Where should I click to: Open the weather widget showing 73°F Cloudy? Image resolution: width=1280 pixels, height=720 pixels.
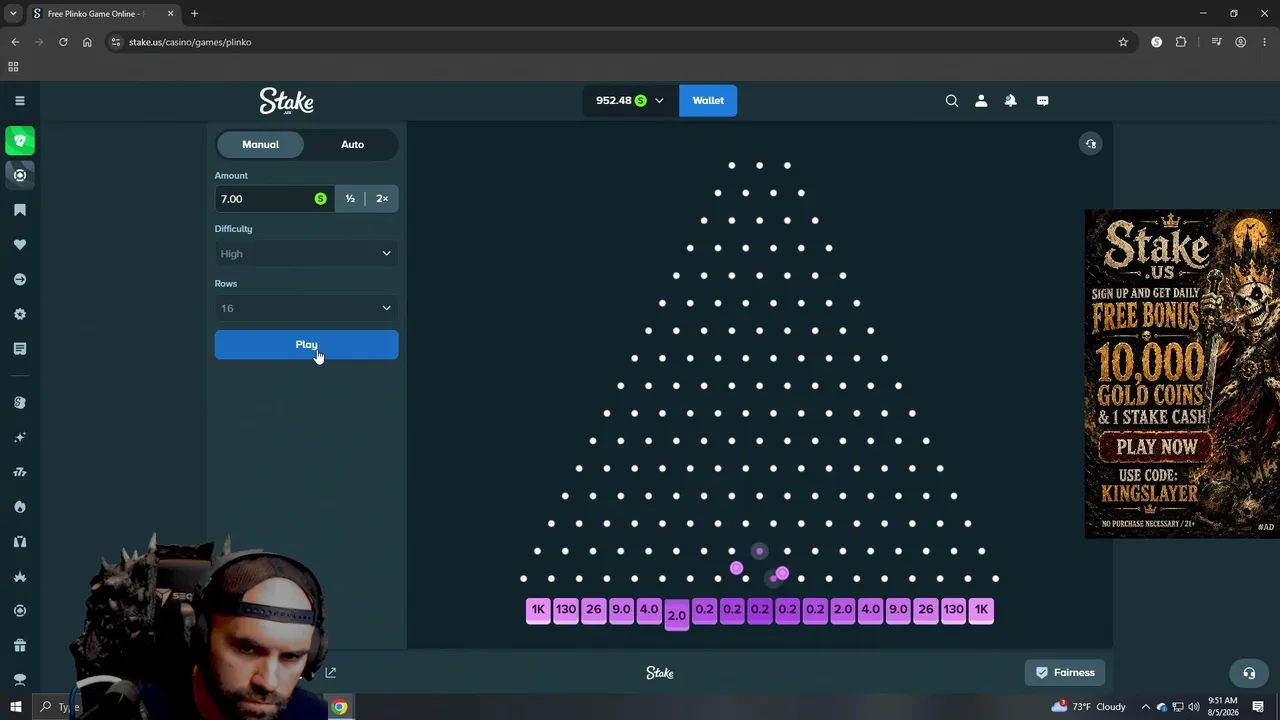point(1088,707)
